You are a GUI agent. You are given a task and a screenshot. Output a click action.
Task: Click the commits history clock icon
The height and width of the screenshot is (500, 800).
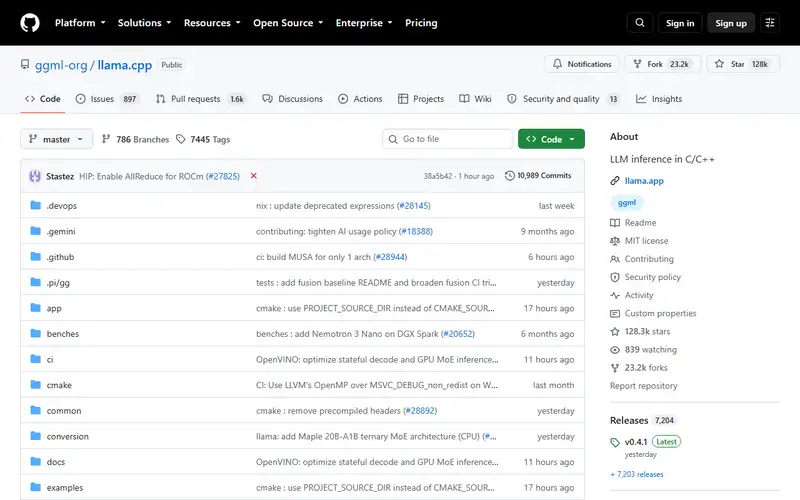coord(509,176)
